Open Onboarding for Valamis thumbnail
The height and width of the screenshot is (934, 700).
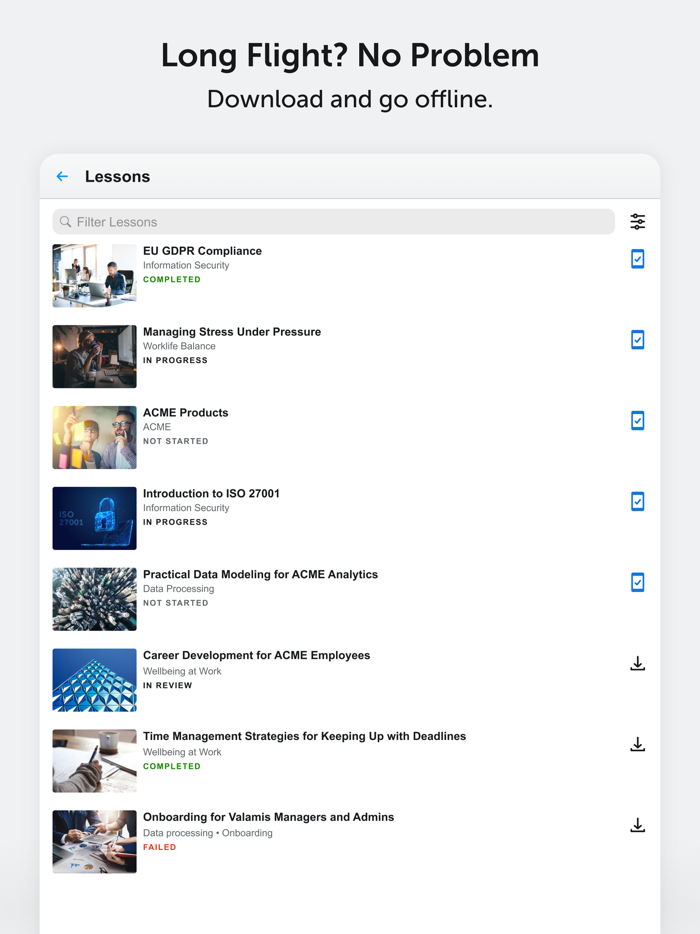point(94,842)
